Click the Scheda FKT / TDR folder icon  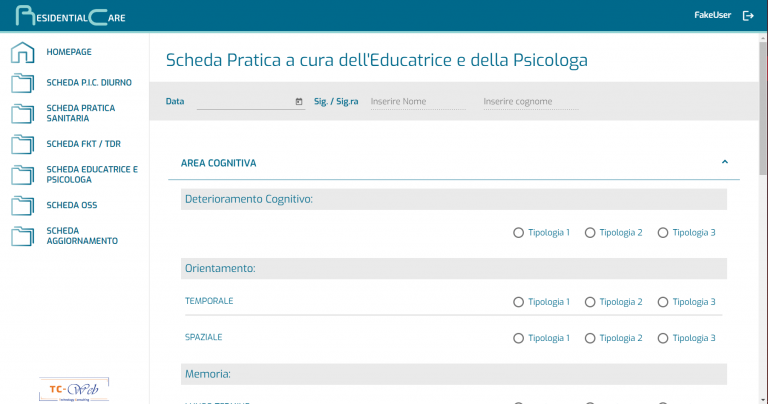tap(22, 144)
